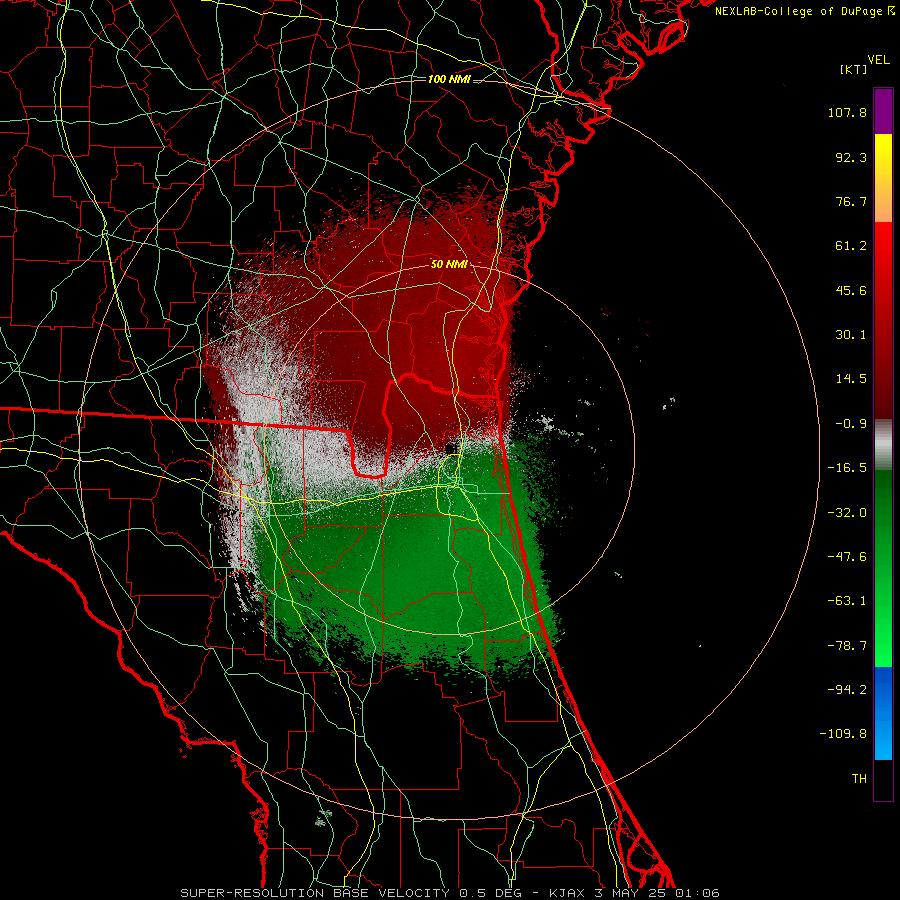Click the TH label at scale bottom
Screen dimensions: 900x900
pos(859,779)
